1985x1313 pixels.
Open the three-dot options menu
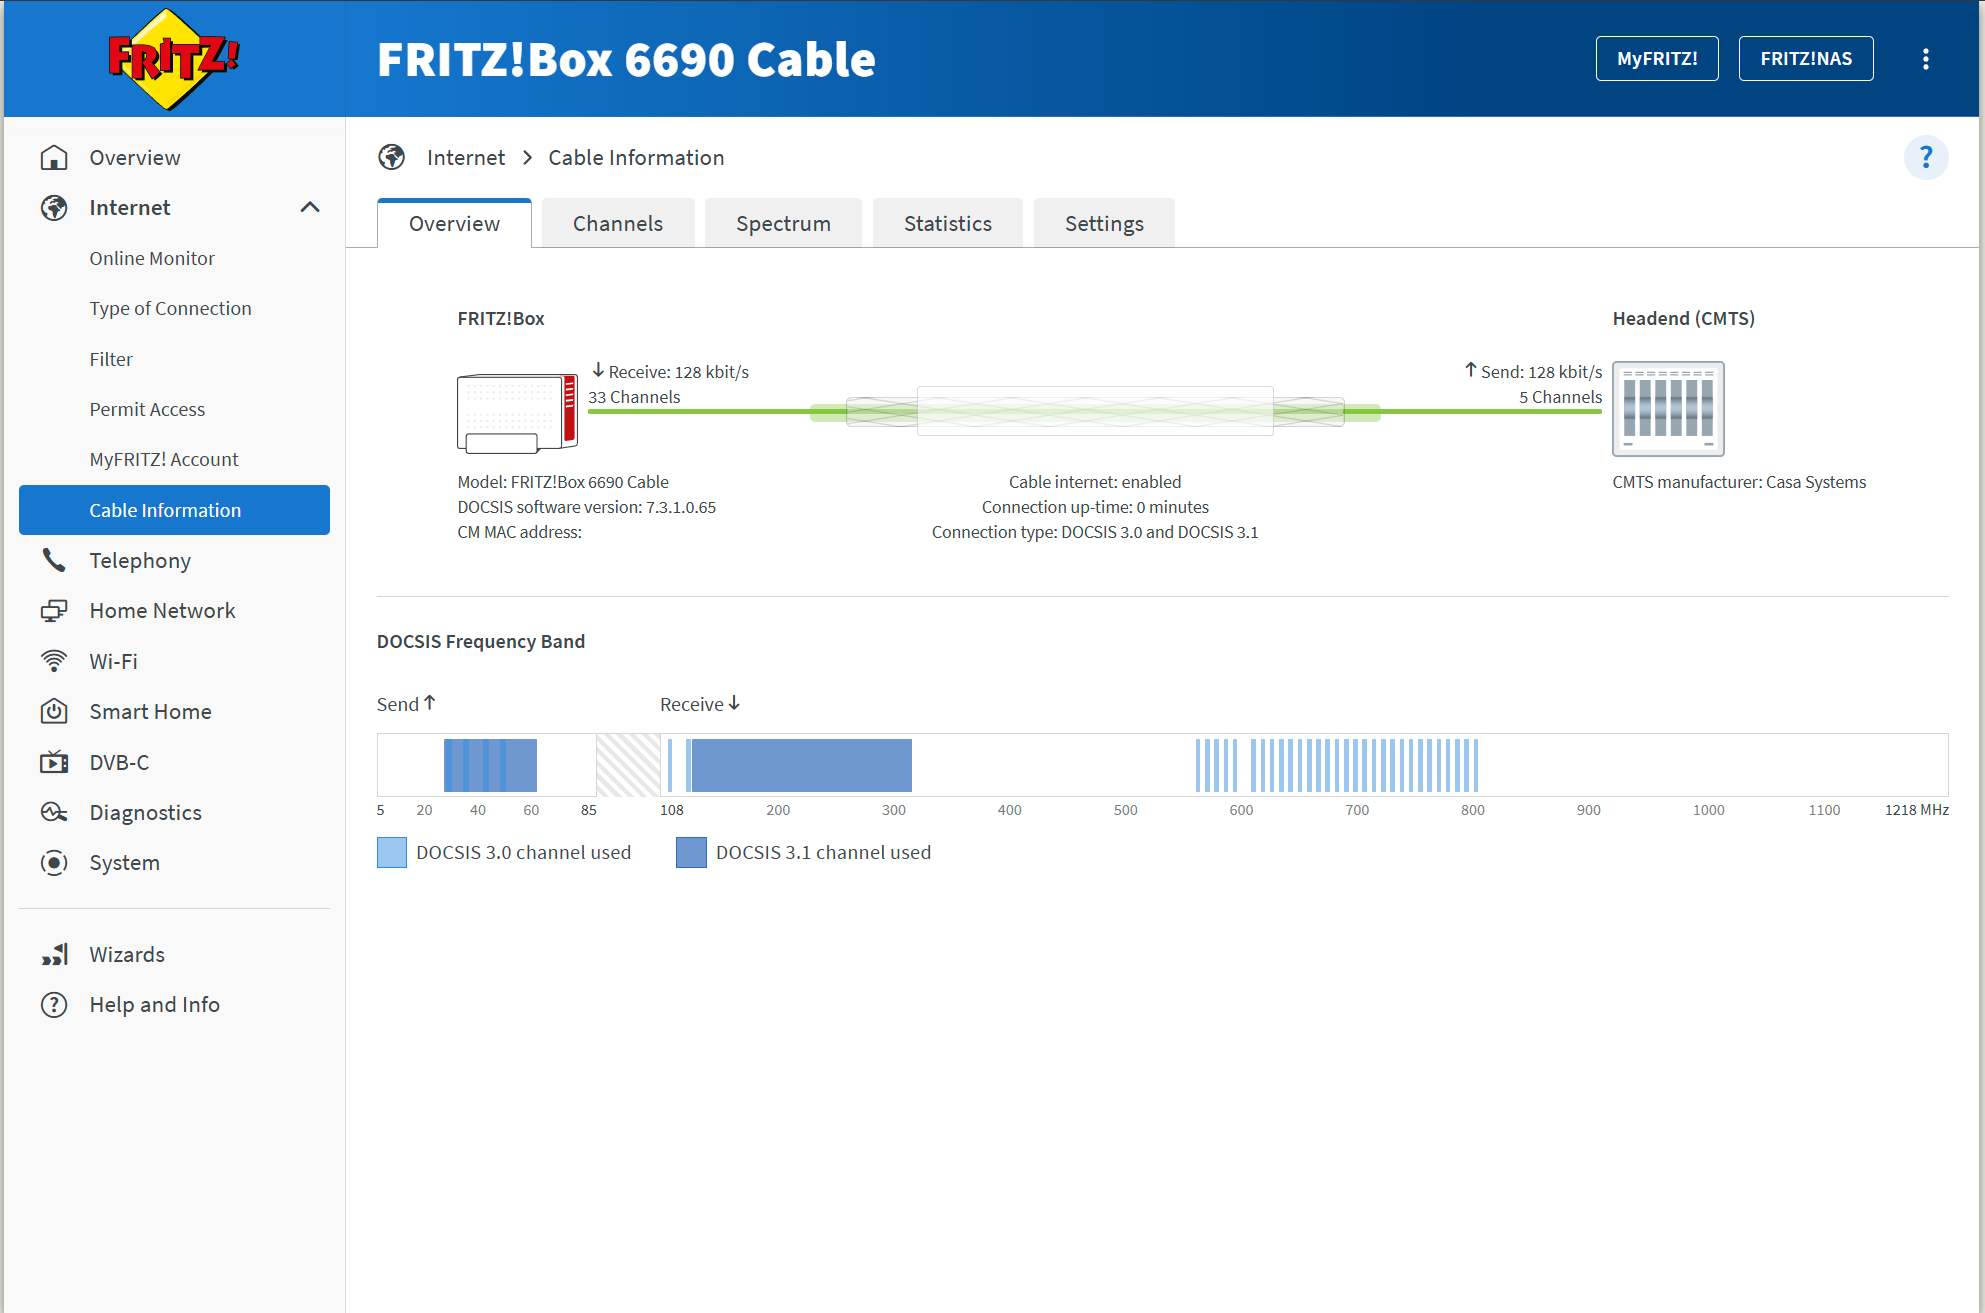click(x=1925, y=59)
